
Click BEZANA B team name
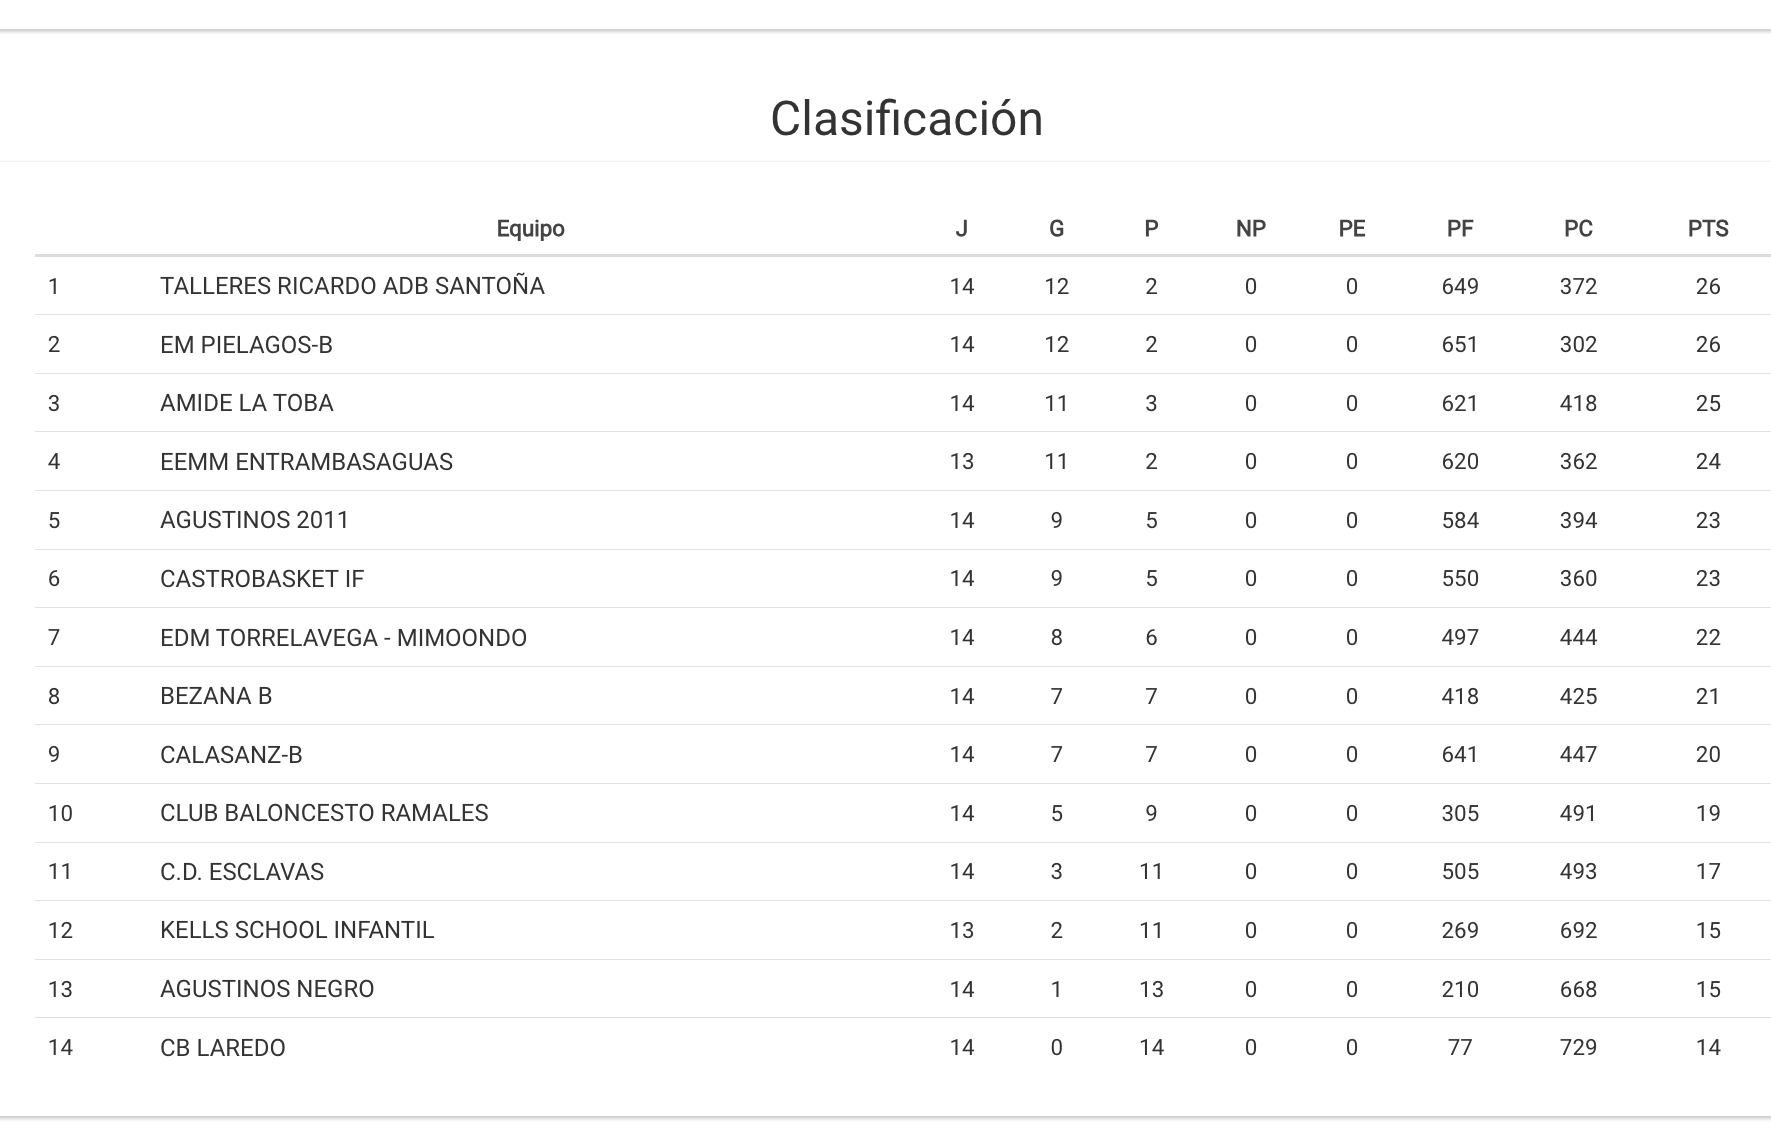coord(216,696)
